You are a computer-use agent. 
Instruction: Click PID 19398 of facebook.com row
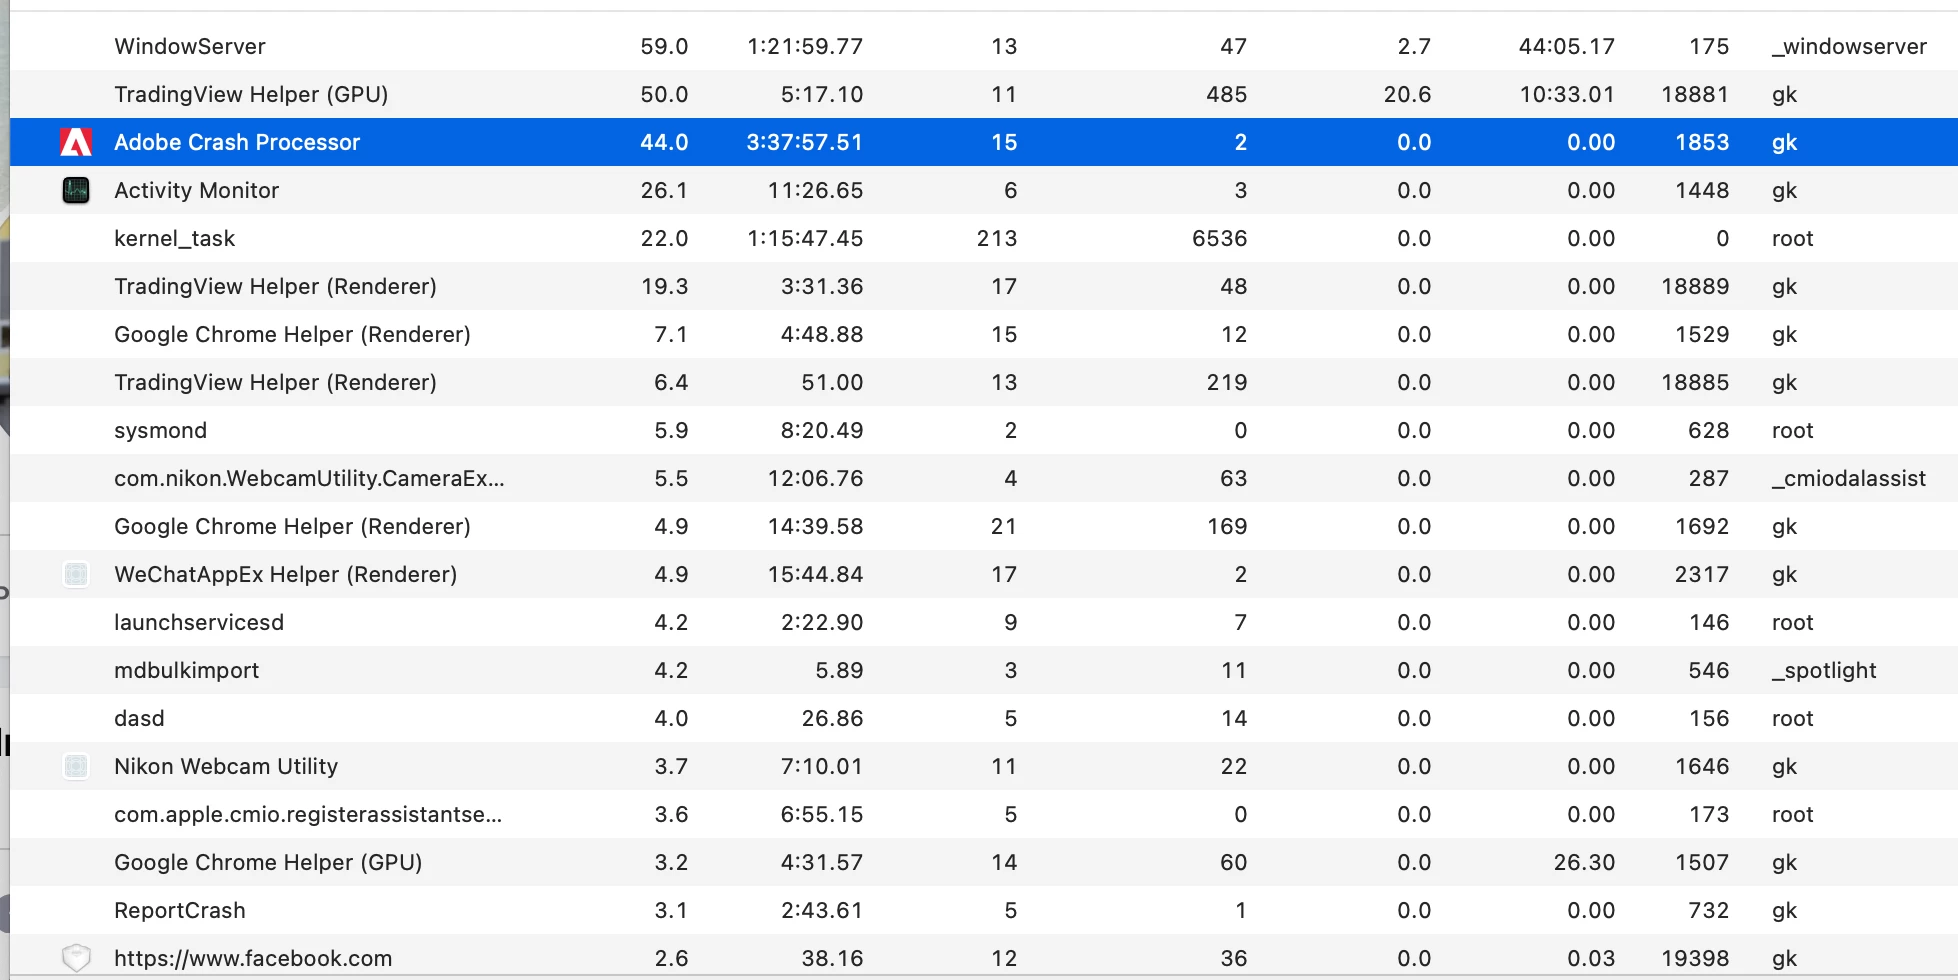click(x=1695, y=958)
